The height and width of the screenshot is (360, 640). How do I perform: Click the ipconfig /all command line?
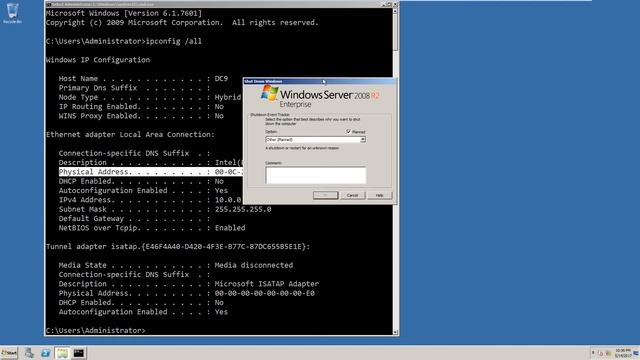click(x=124, y=41)
